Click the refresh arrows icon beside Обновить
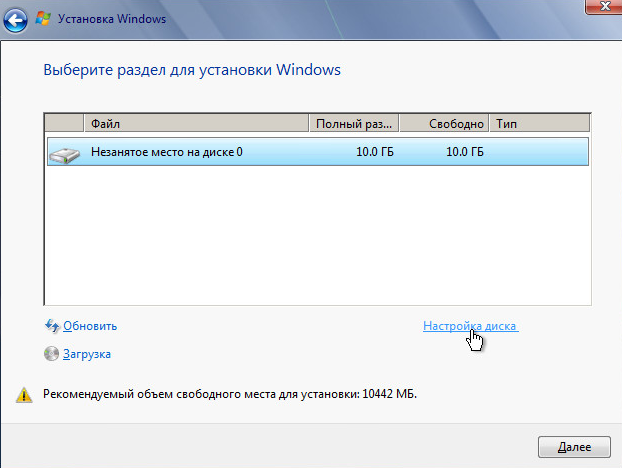Screen dimensions: 622x468 coord(52,326)
